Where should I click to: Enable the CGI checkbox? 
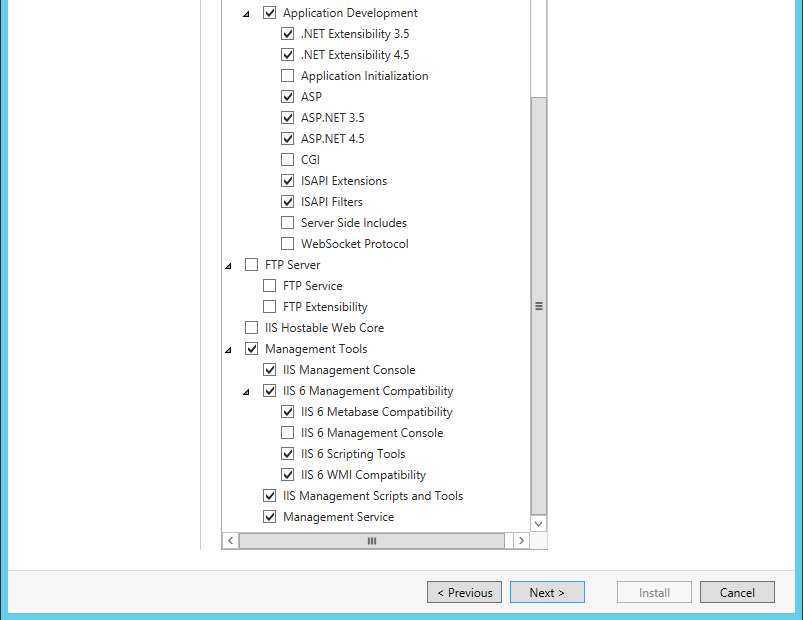click(x=288, y=160)
